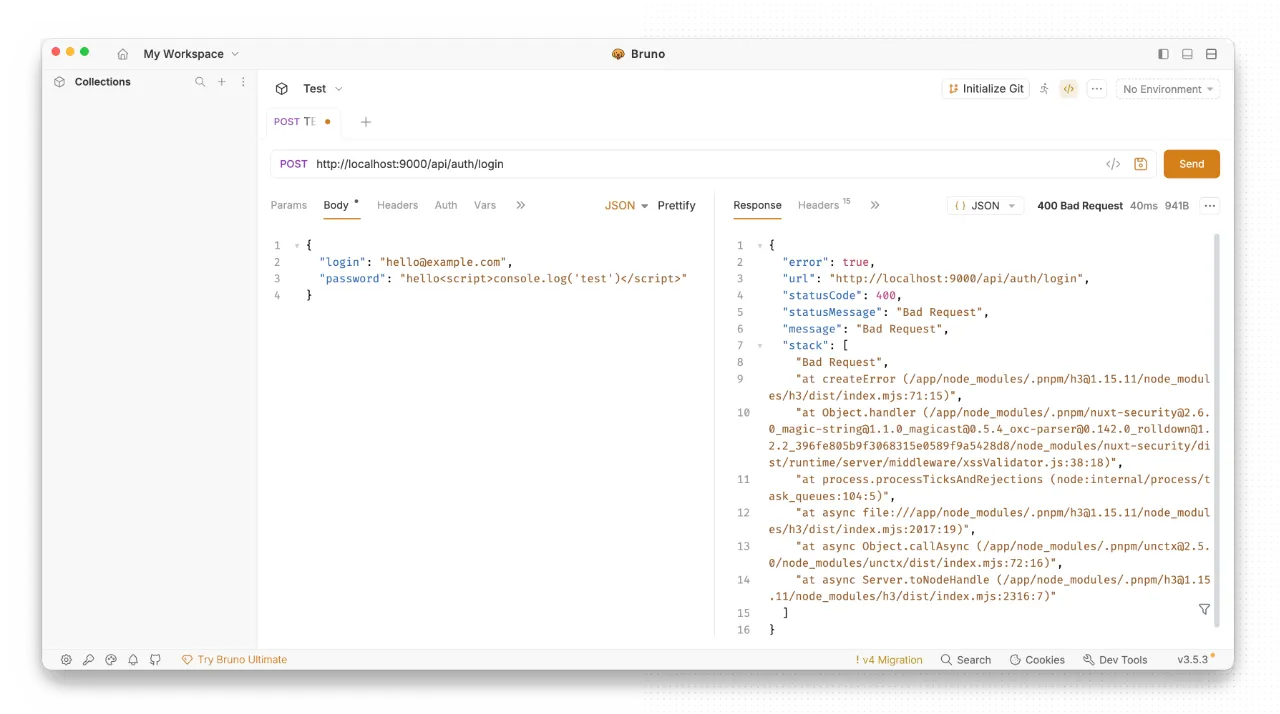The width and height of the screenshot is (1280, 714).
Task: Click the "statusCode": 400 line
Action: coord(842,295)
